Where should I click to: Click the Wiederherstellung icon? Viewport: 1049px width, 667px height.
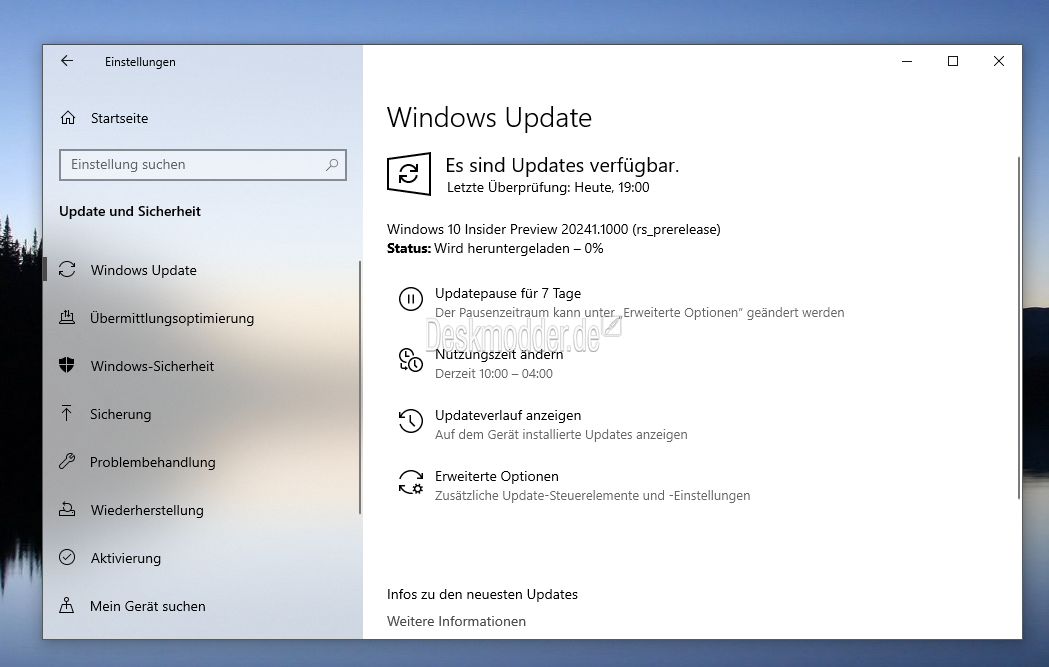pos(67,510)
